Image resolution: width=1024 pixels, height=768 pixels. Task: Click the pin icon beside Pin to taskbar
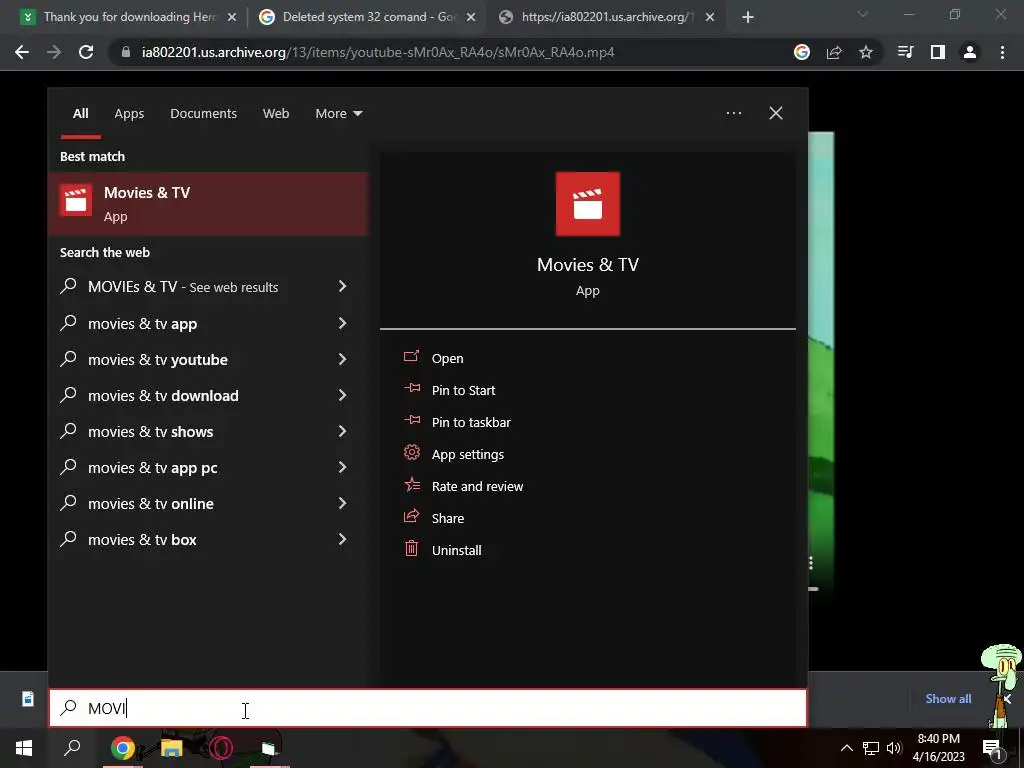pos(411,421)
